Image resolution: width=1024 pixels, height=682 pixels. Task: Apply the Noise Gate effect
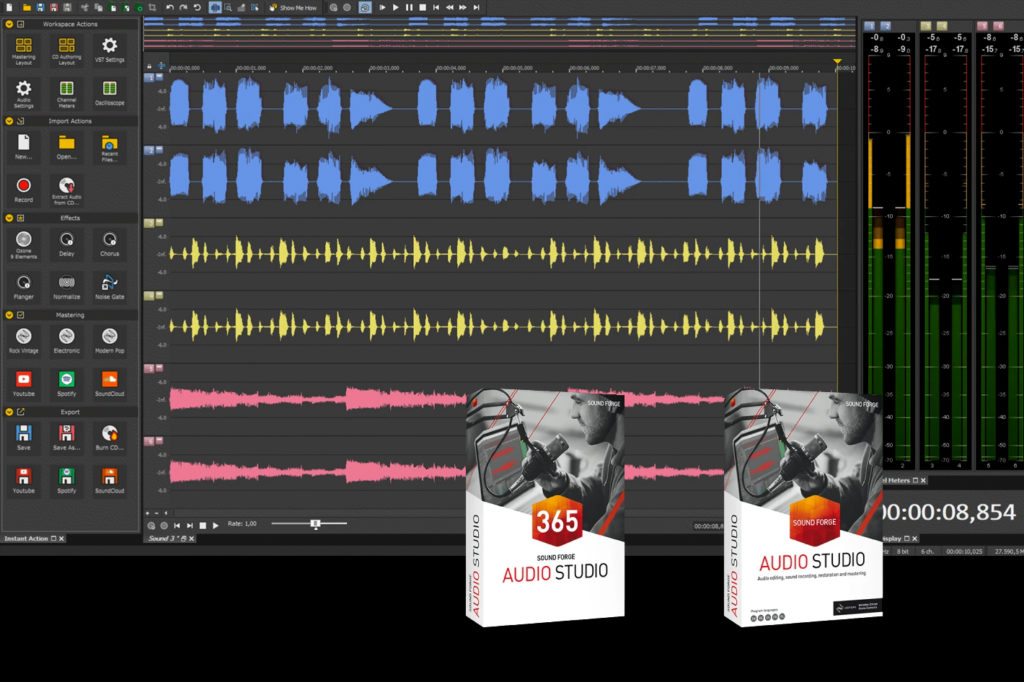click(x=110, y=287)
